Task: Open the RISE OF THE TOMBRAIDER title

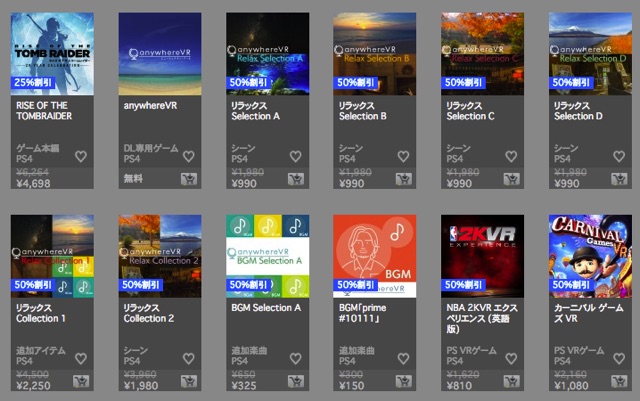Action: pos(44,111)
